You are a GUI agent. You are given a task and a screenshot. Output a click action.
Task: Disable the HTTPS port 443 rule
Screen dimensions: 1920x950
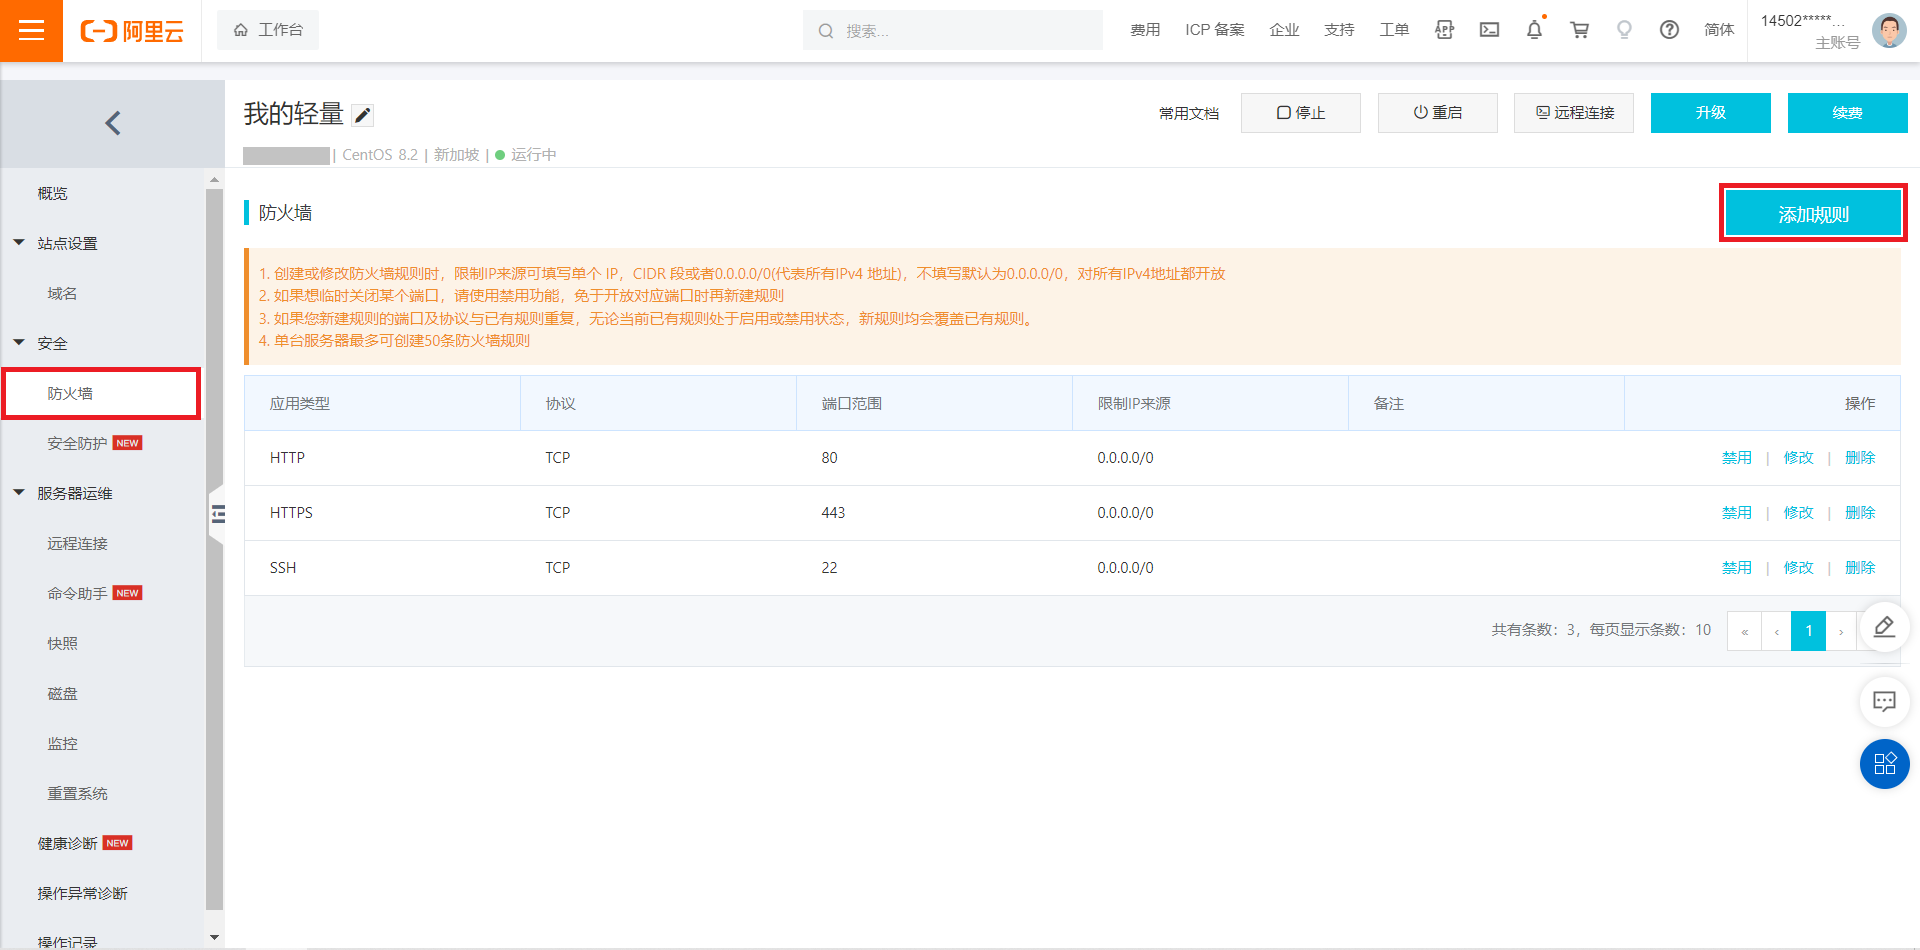coord(1736,513)
